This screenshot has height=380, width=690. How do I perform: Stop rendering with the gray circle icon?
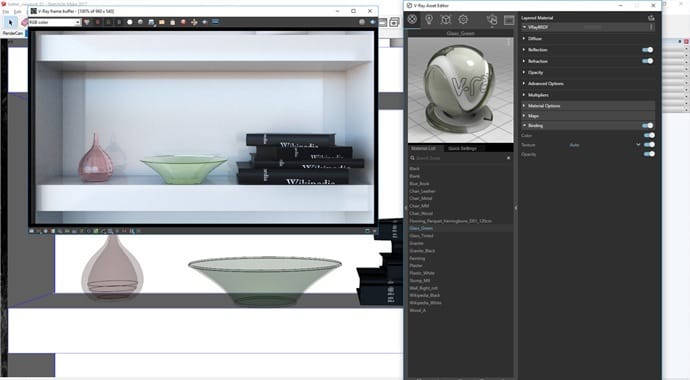pos(362,22)
